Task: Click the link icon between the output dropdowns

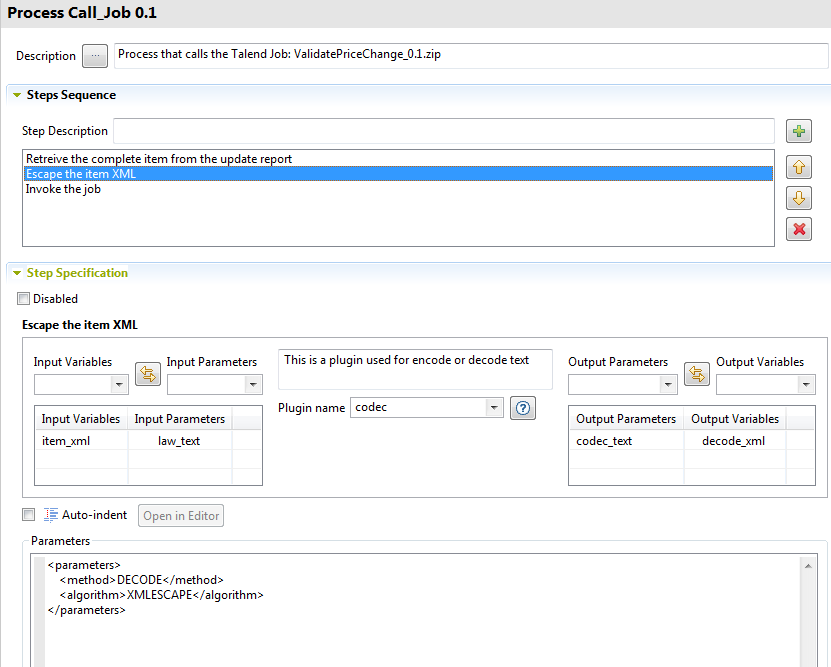Action: click(x=696, y=375)
